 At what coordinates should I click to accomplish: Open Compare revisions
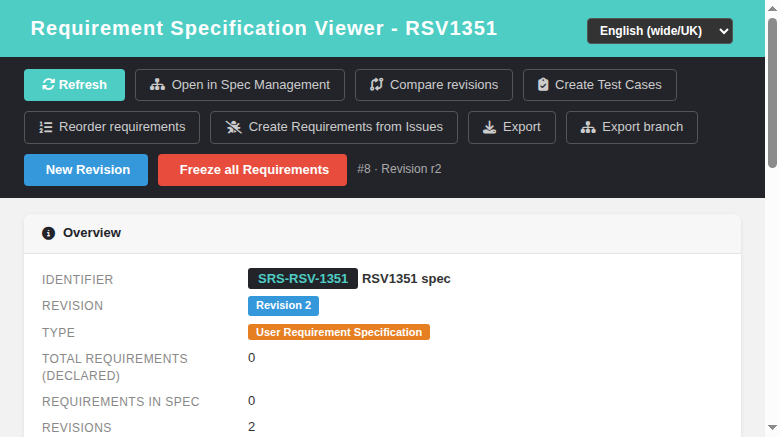434,85
